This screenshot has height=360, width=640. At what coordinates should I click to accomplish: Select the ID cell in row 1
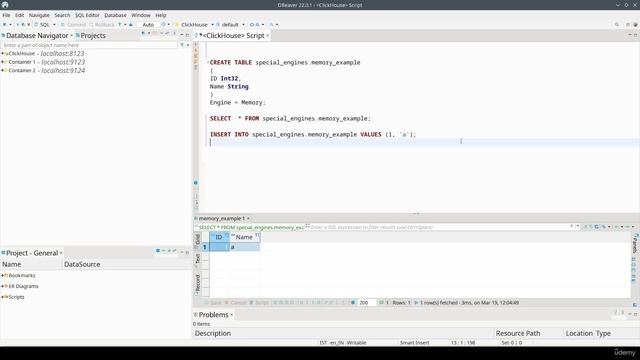point(220,247)
